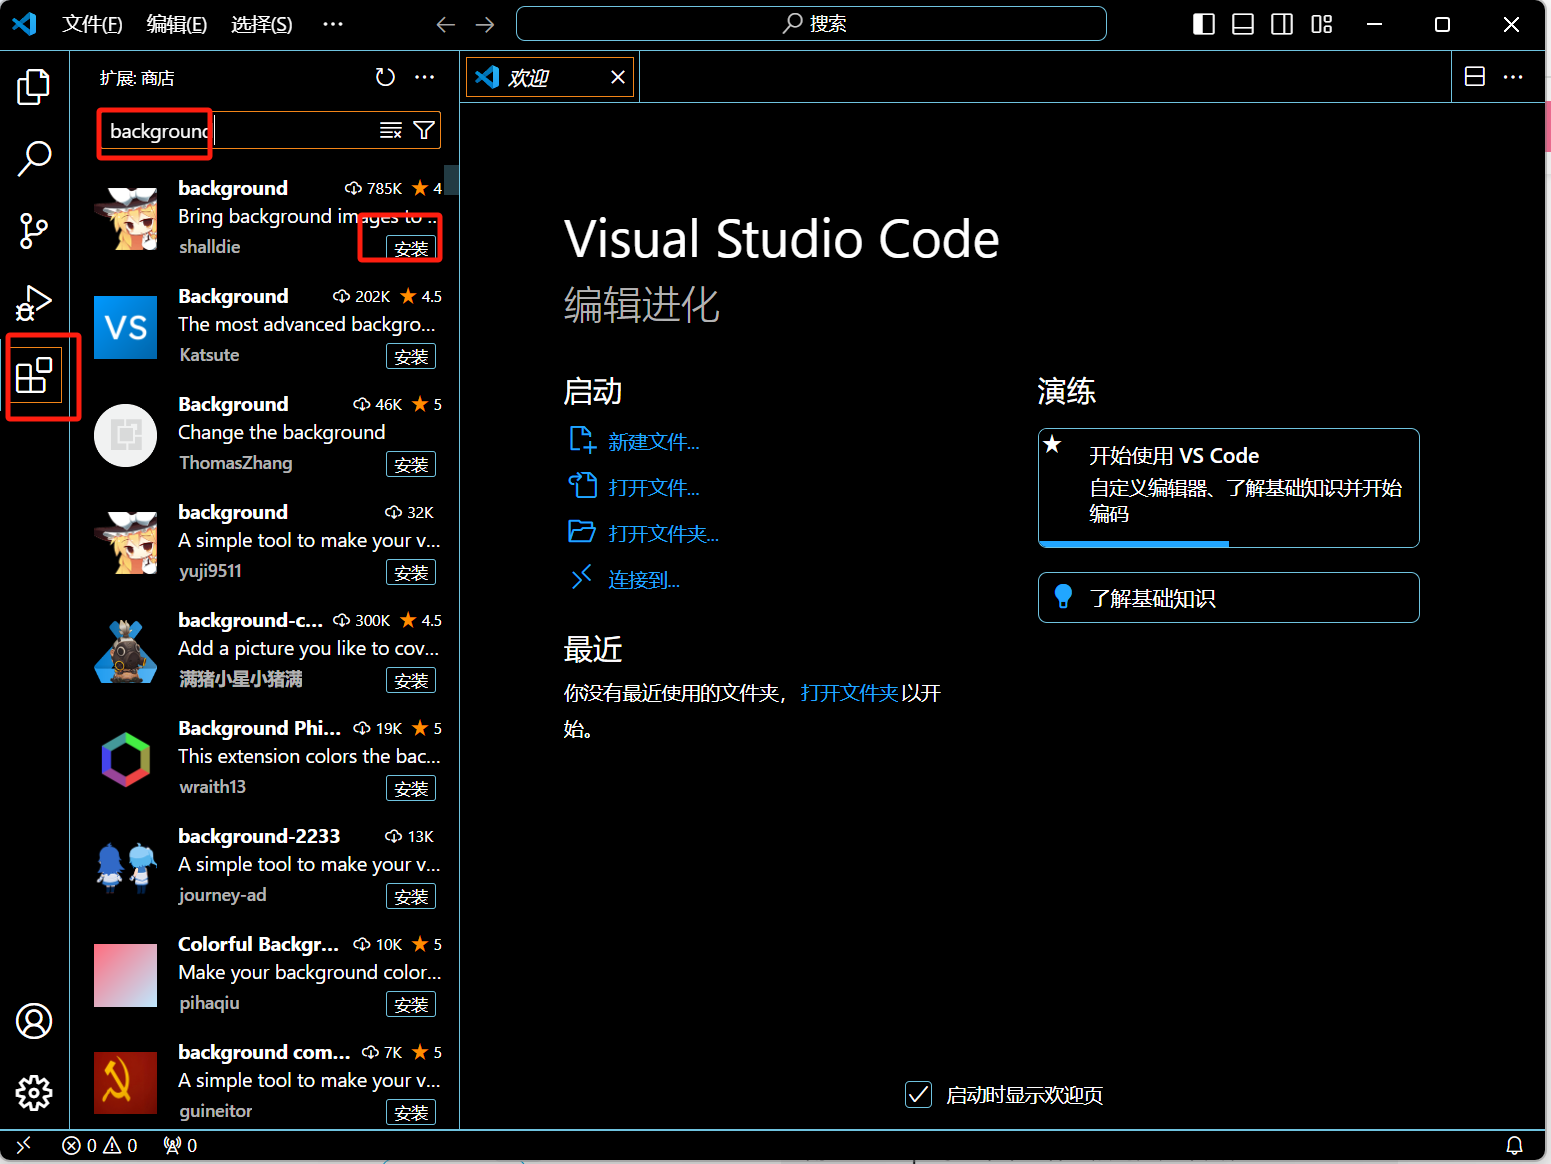Screen dimensions: 1551x1164
Task: Open 开始使用 VS Code walkthrough
Action: [x=1229, y=487]
